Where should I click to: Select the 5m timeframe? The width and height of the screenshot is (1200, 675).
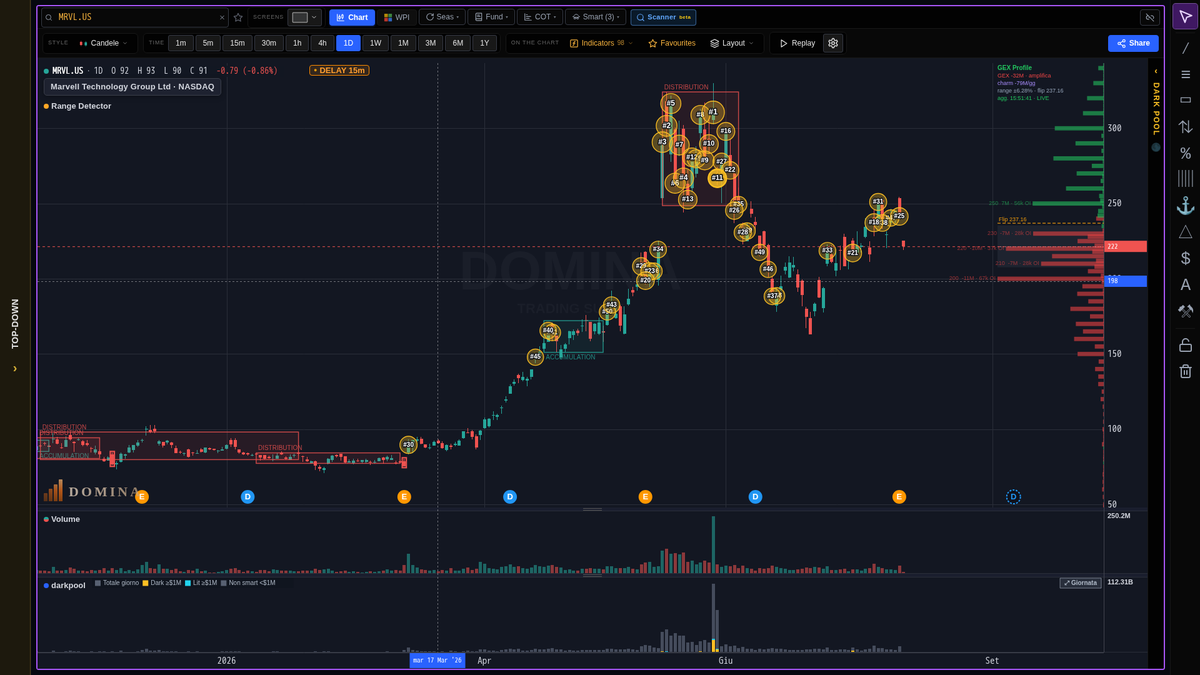point(208,43)
